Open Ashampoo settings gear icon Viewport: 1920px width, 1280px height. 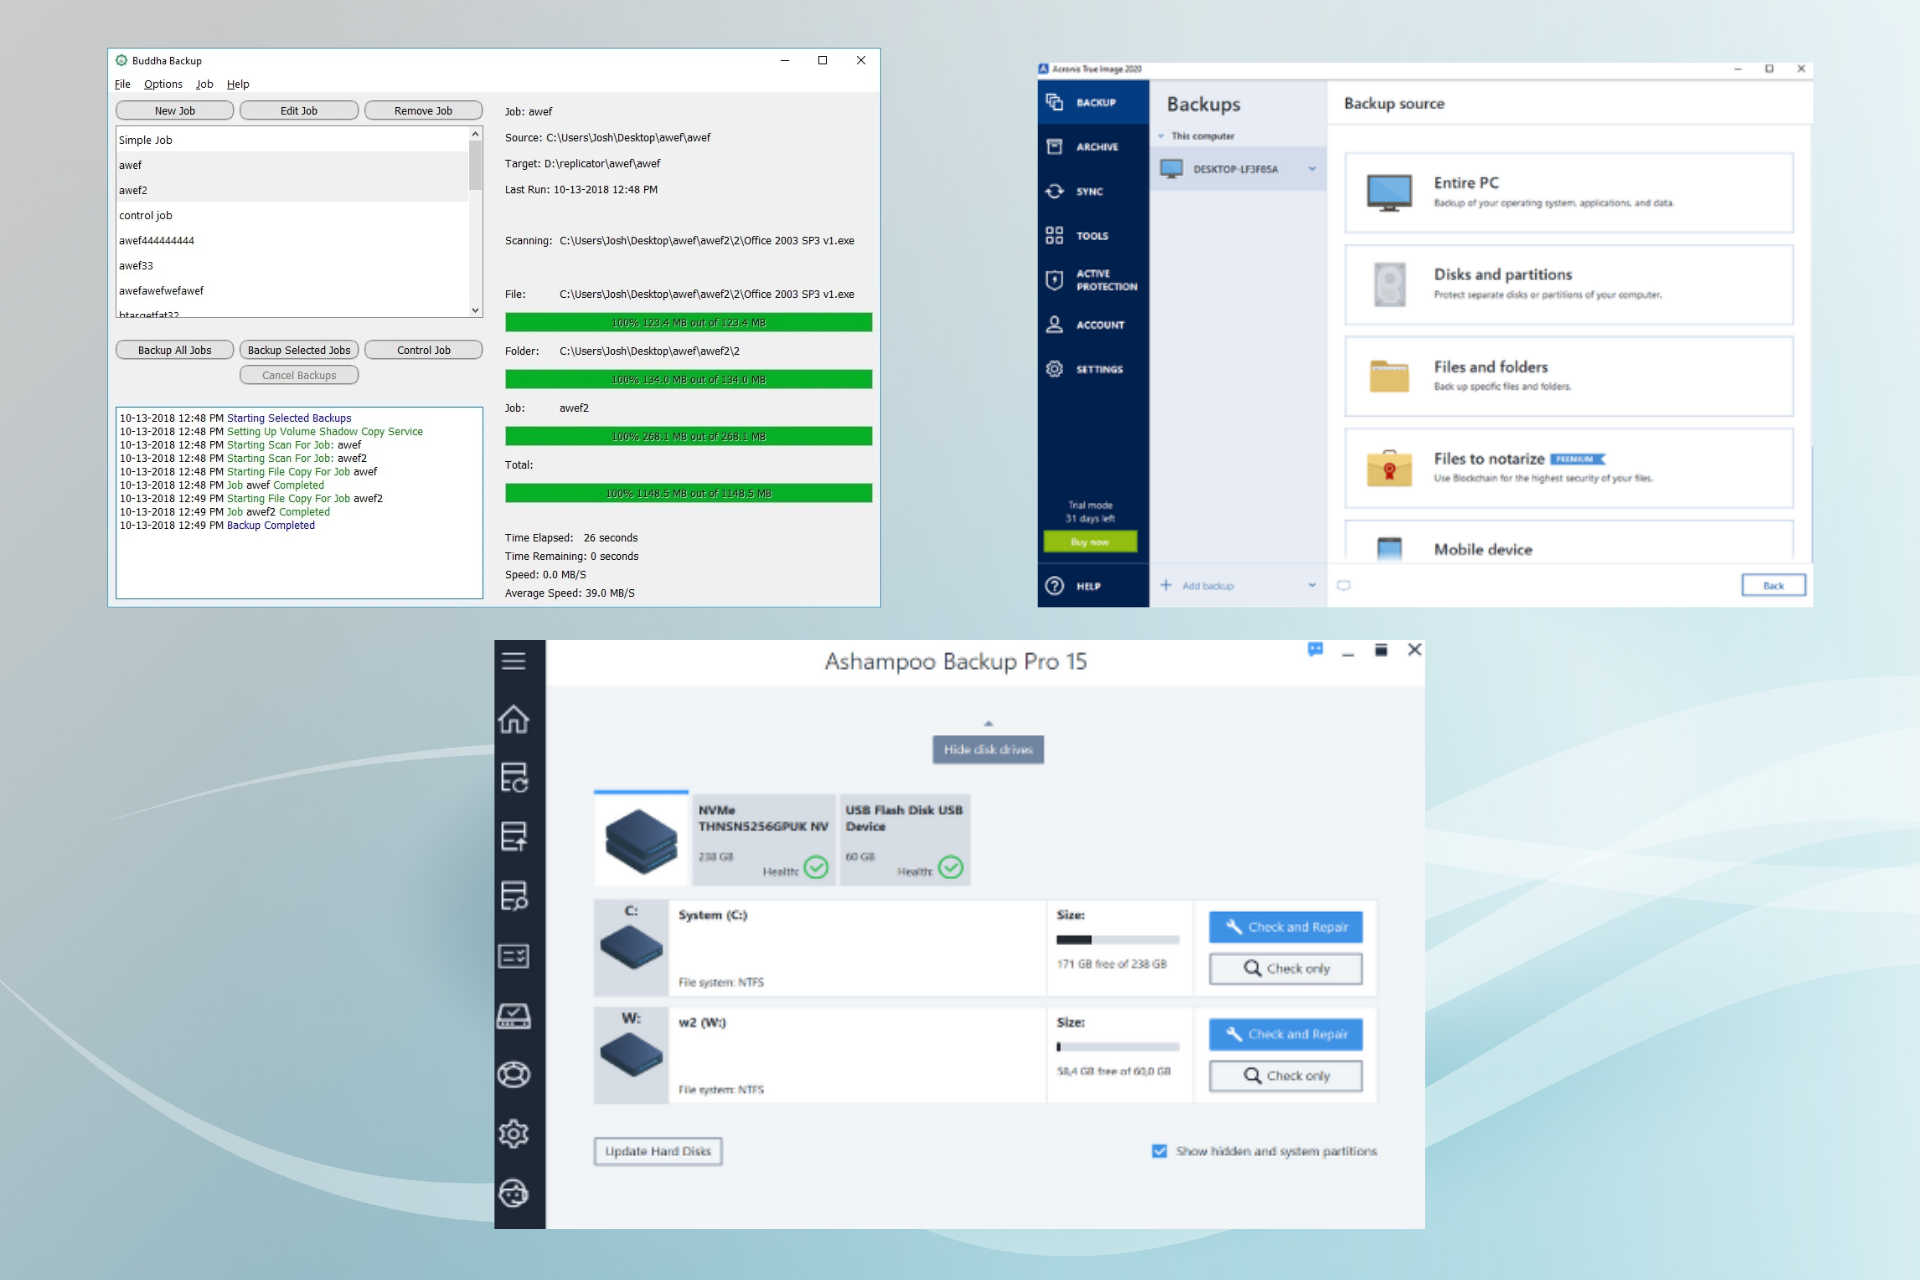pyautogui.click(x=514, y=1133)
